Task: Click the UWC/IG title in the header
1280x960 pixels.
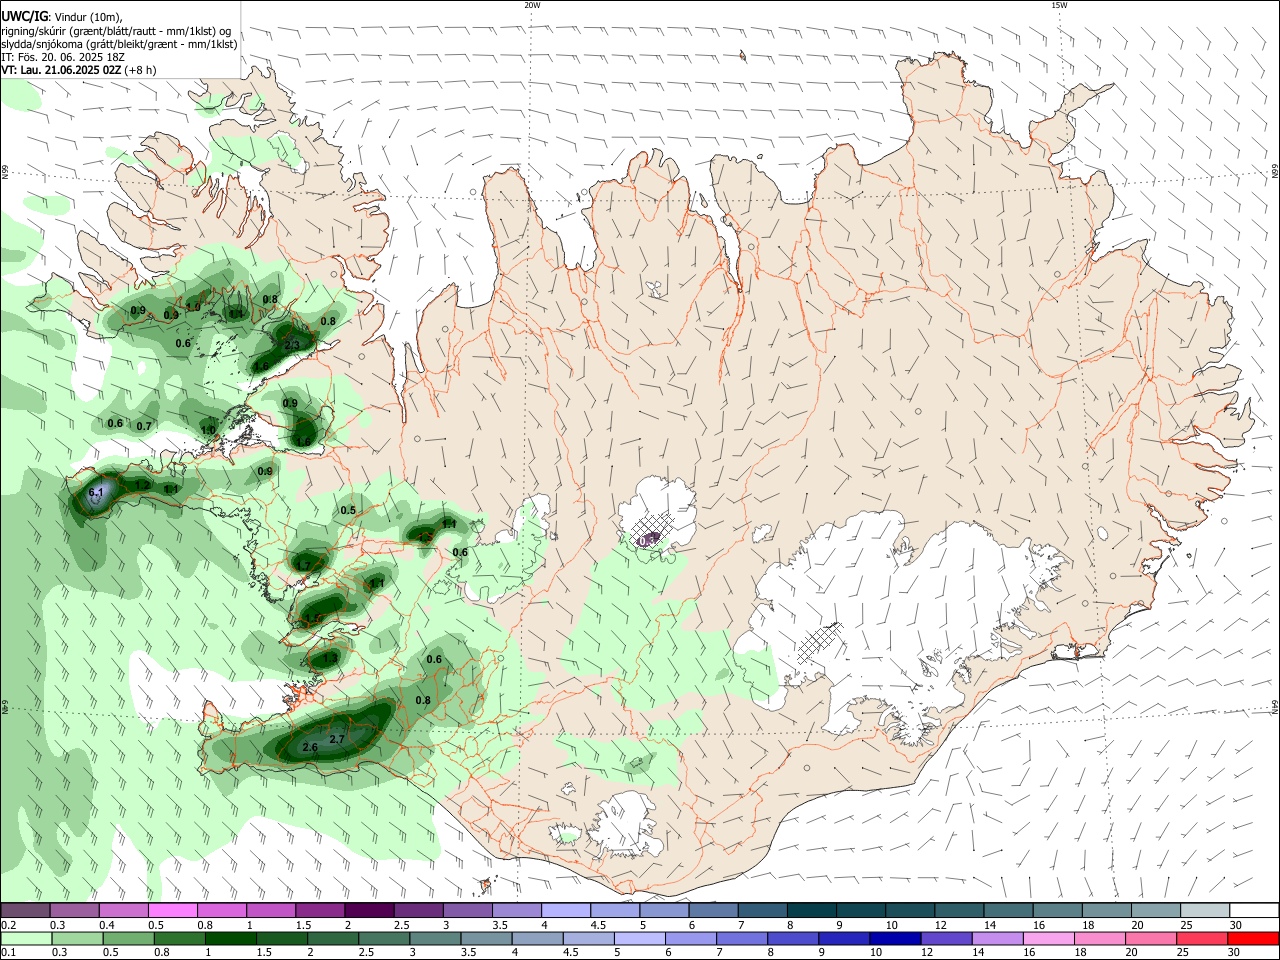Action: pos(24,17)
